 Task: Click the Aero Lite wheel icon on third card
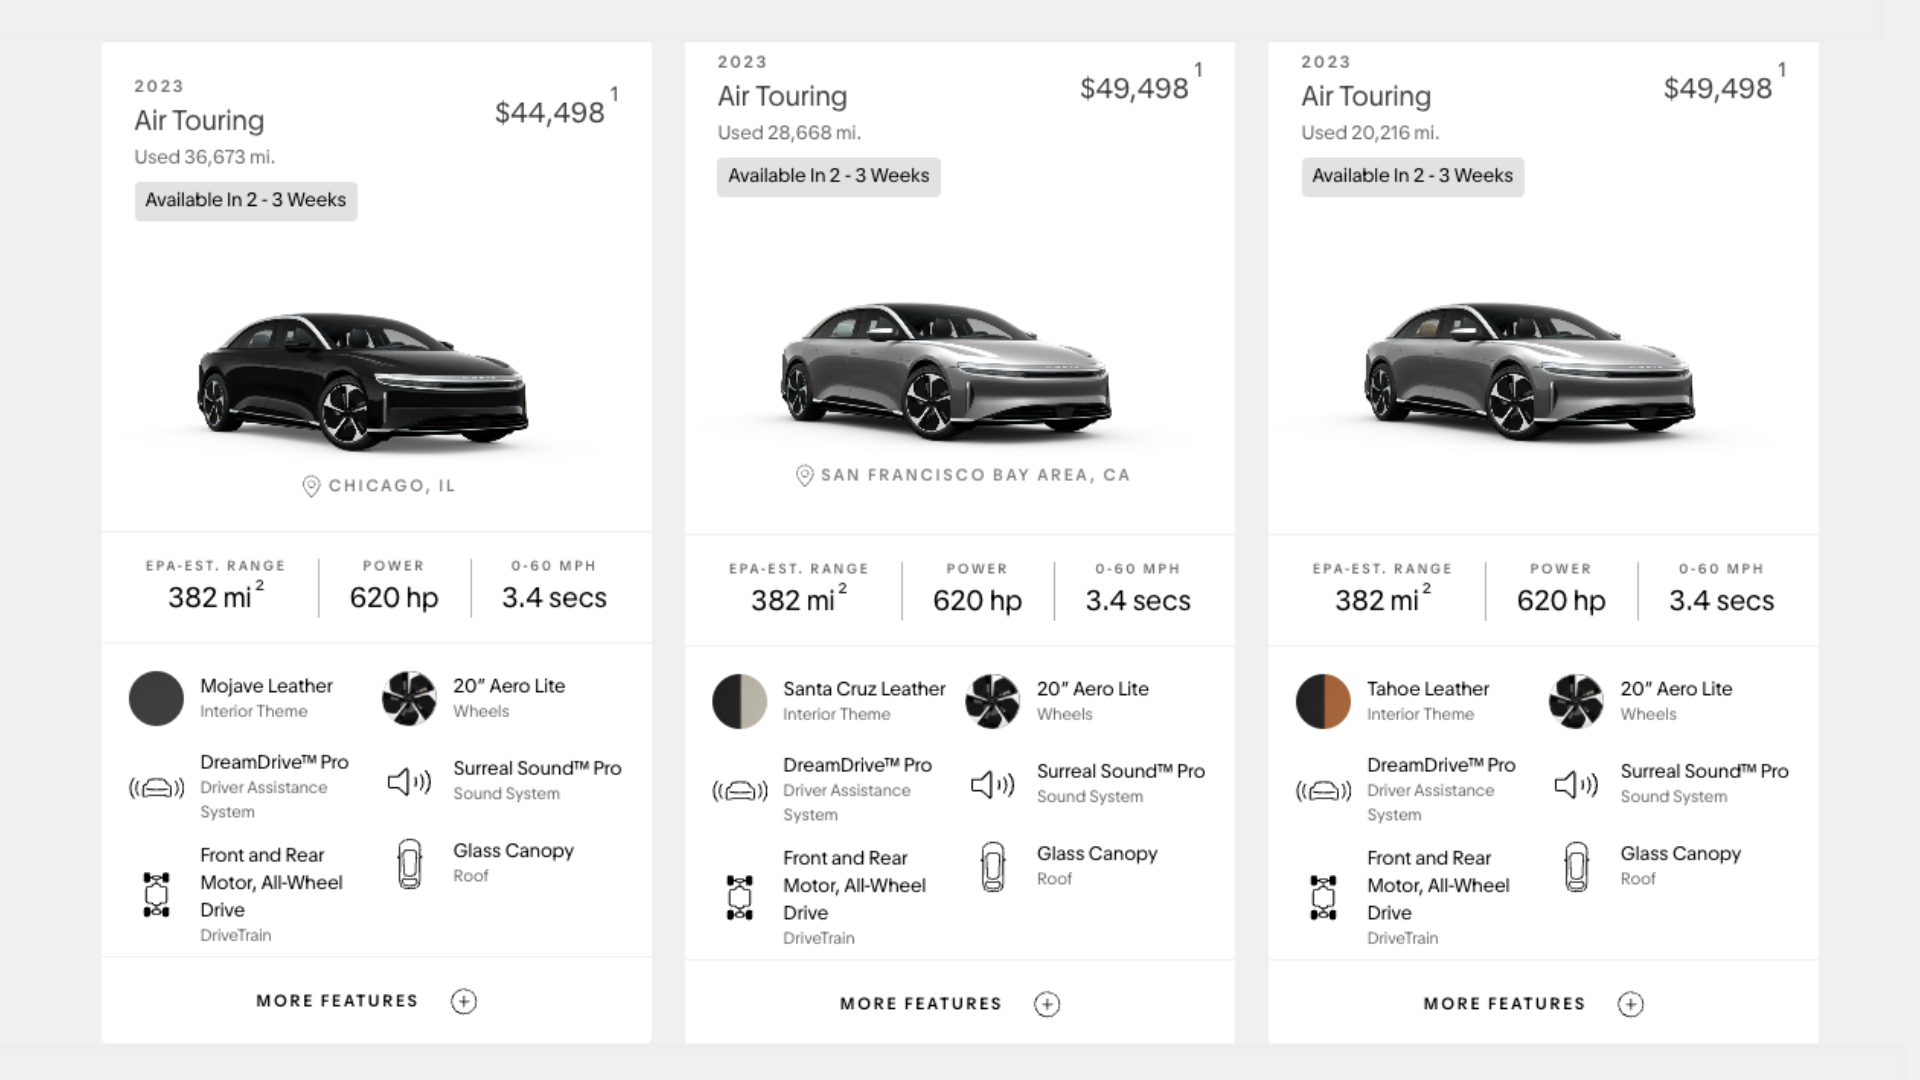[1576, 701]
